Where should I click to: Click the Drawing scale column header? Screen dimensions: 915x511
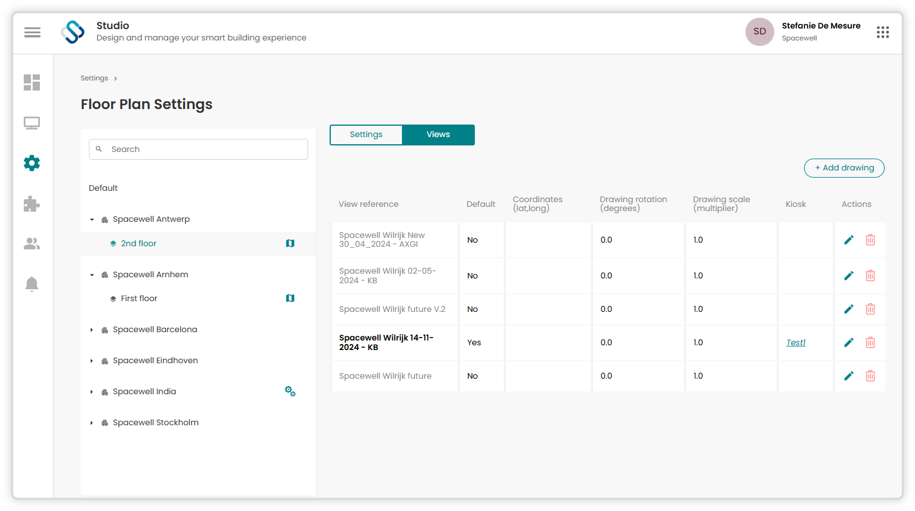(721, 204)
